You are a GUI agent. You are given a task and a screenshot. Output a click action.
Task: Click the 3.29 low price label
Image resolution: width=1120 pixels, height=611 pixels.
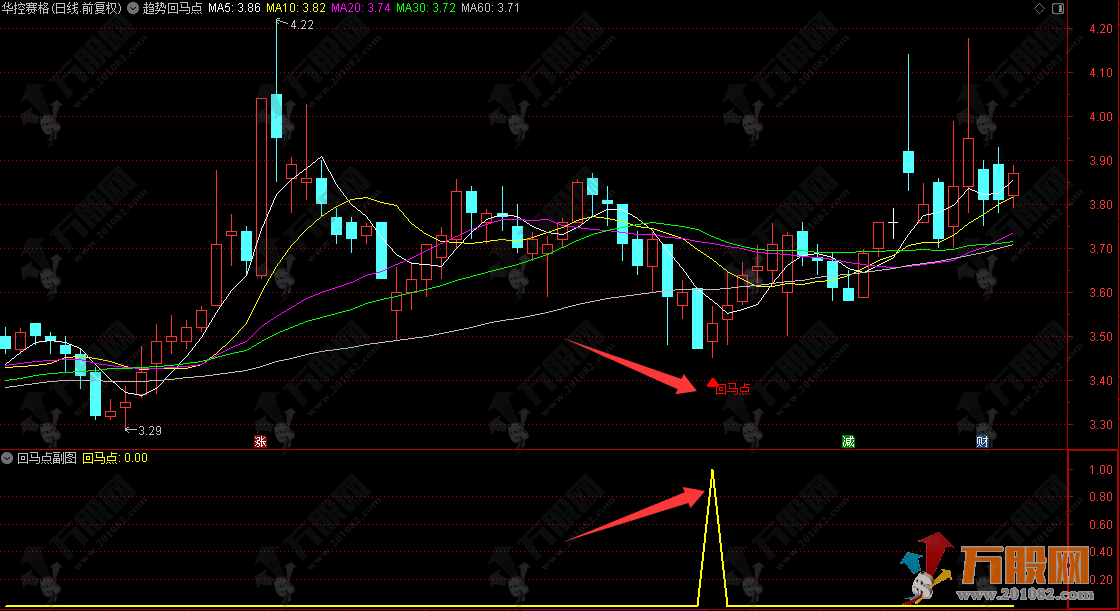coord(149,431)
